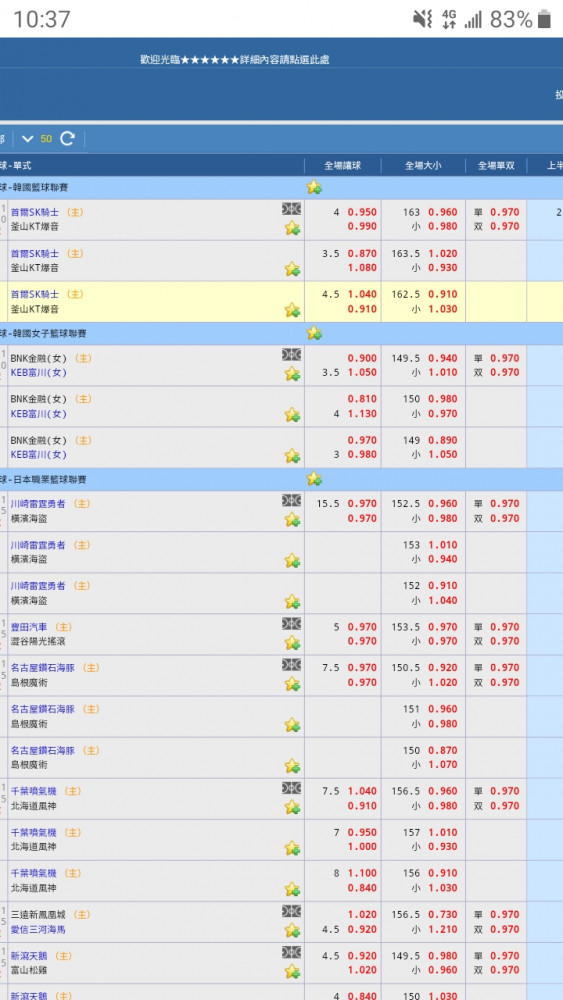The width and height of the screenshot is (563, 1000).
Task: Open the court icon for 千葉噴氣機 match
Action: pos(291,788)
